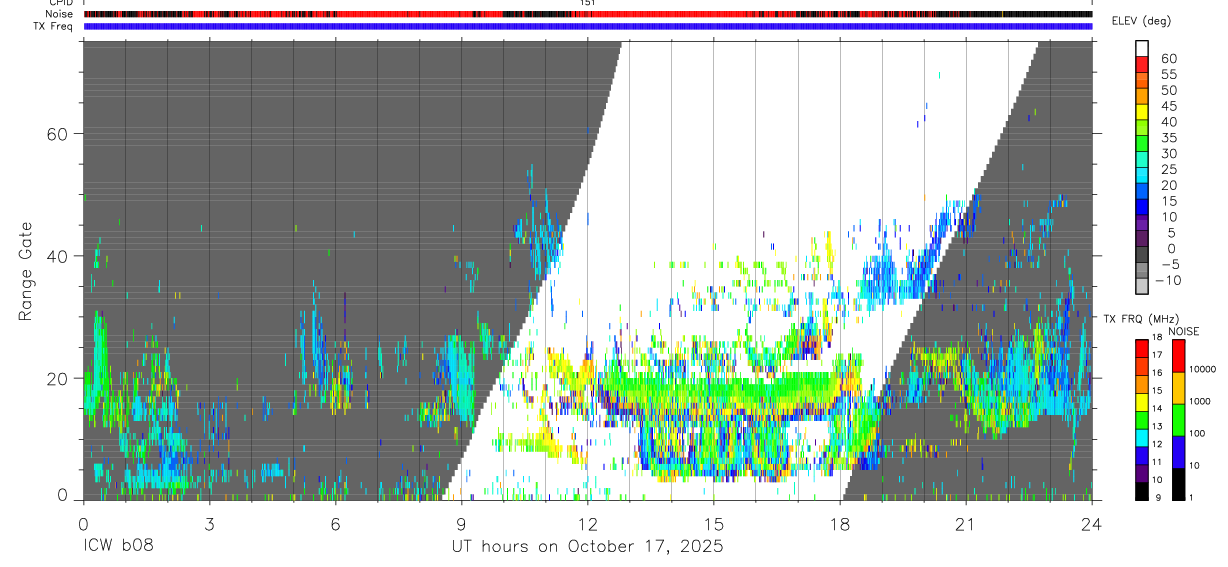Click the '10000' label on the NOISE colorbar
Image resolution: width=1228 pixels, height=567 pixels.
pyautogui.click(x=1203, y=369)
